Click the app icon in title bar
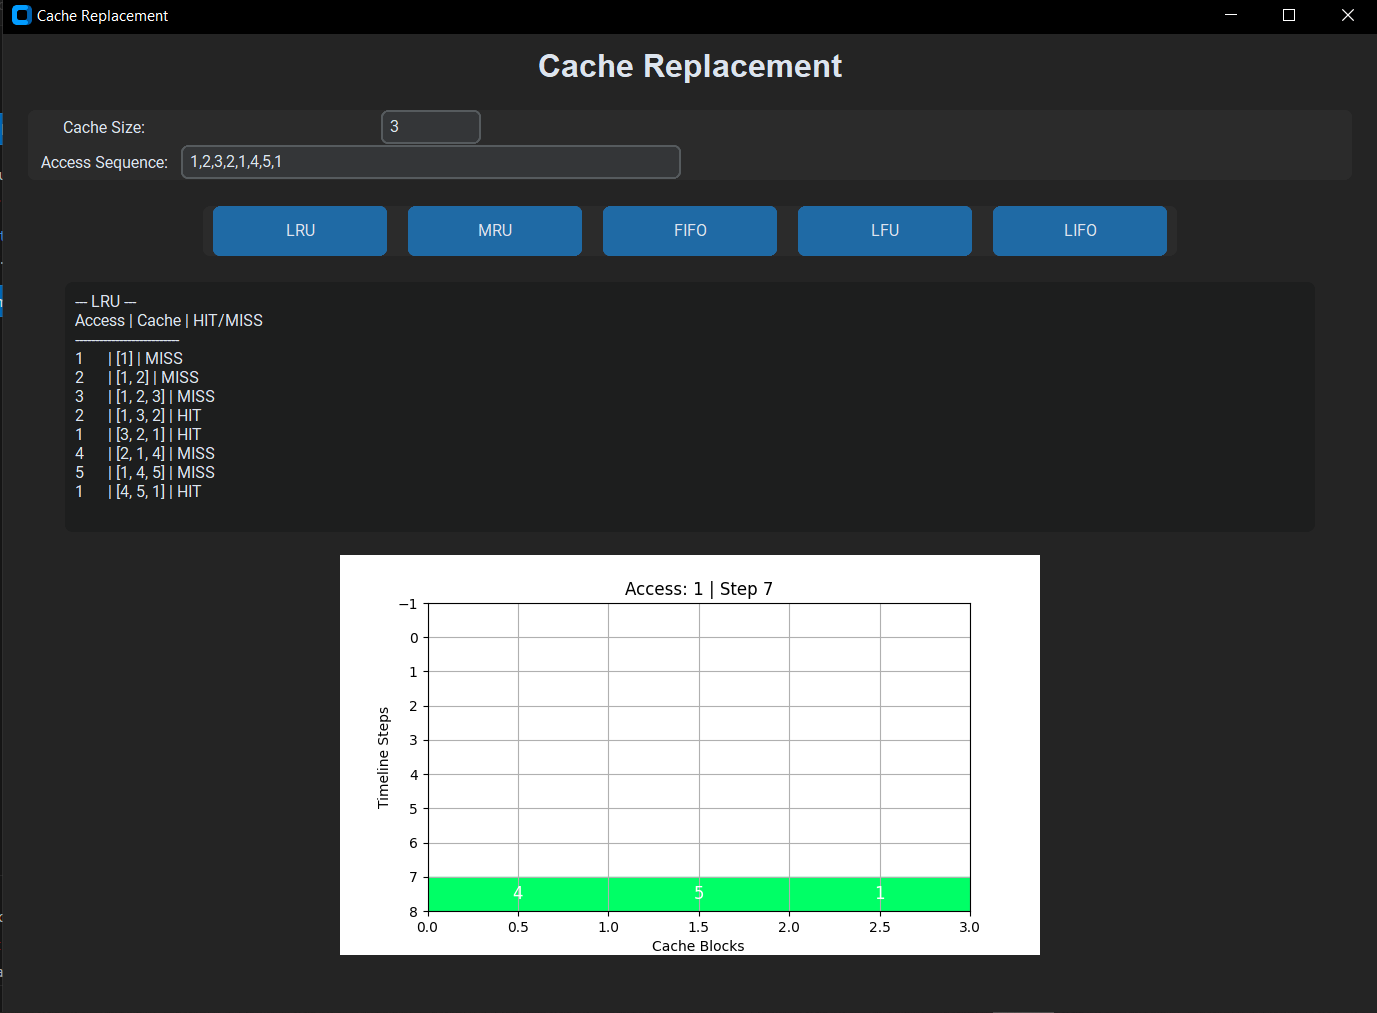Image resolution: width=1377 pixels, height=1013 pixels. [x=21, y=16]
